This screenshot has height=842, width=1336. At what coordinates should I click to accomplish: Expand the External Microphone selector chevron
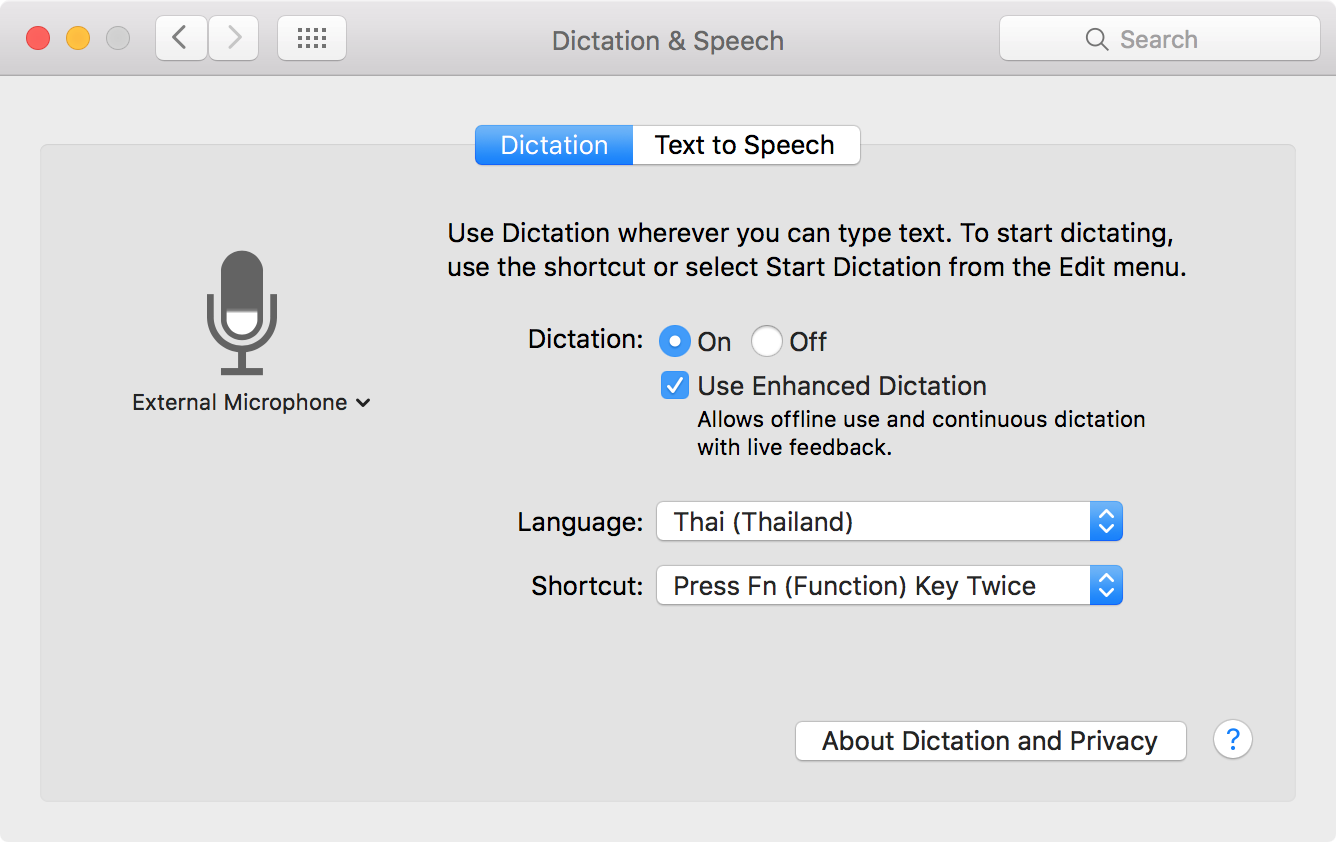(363, 402)
